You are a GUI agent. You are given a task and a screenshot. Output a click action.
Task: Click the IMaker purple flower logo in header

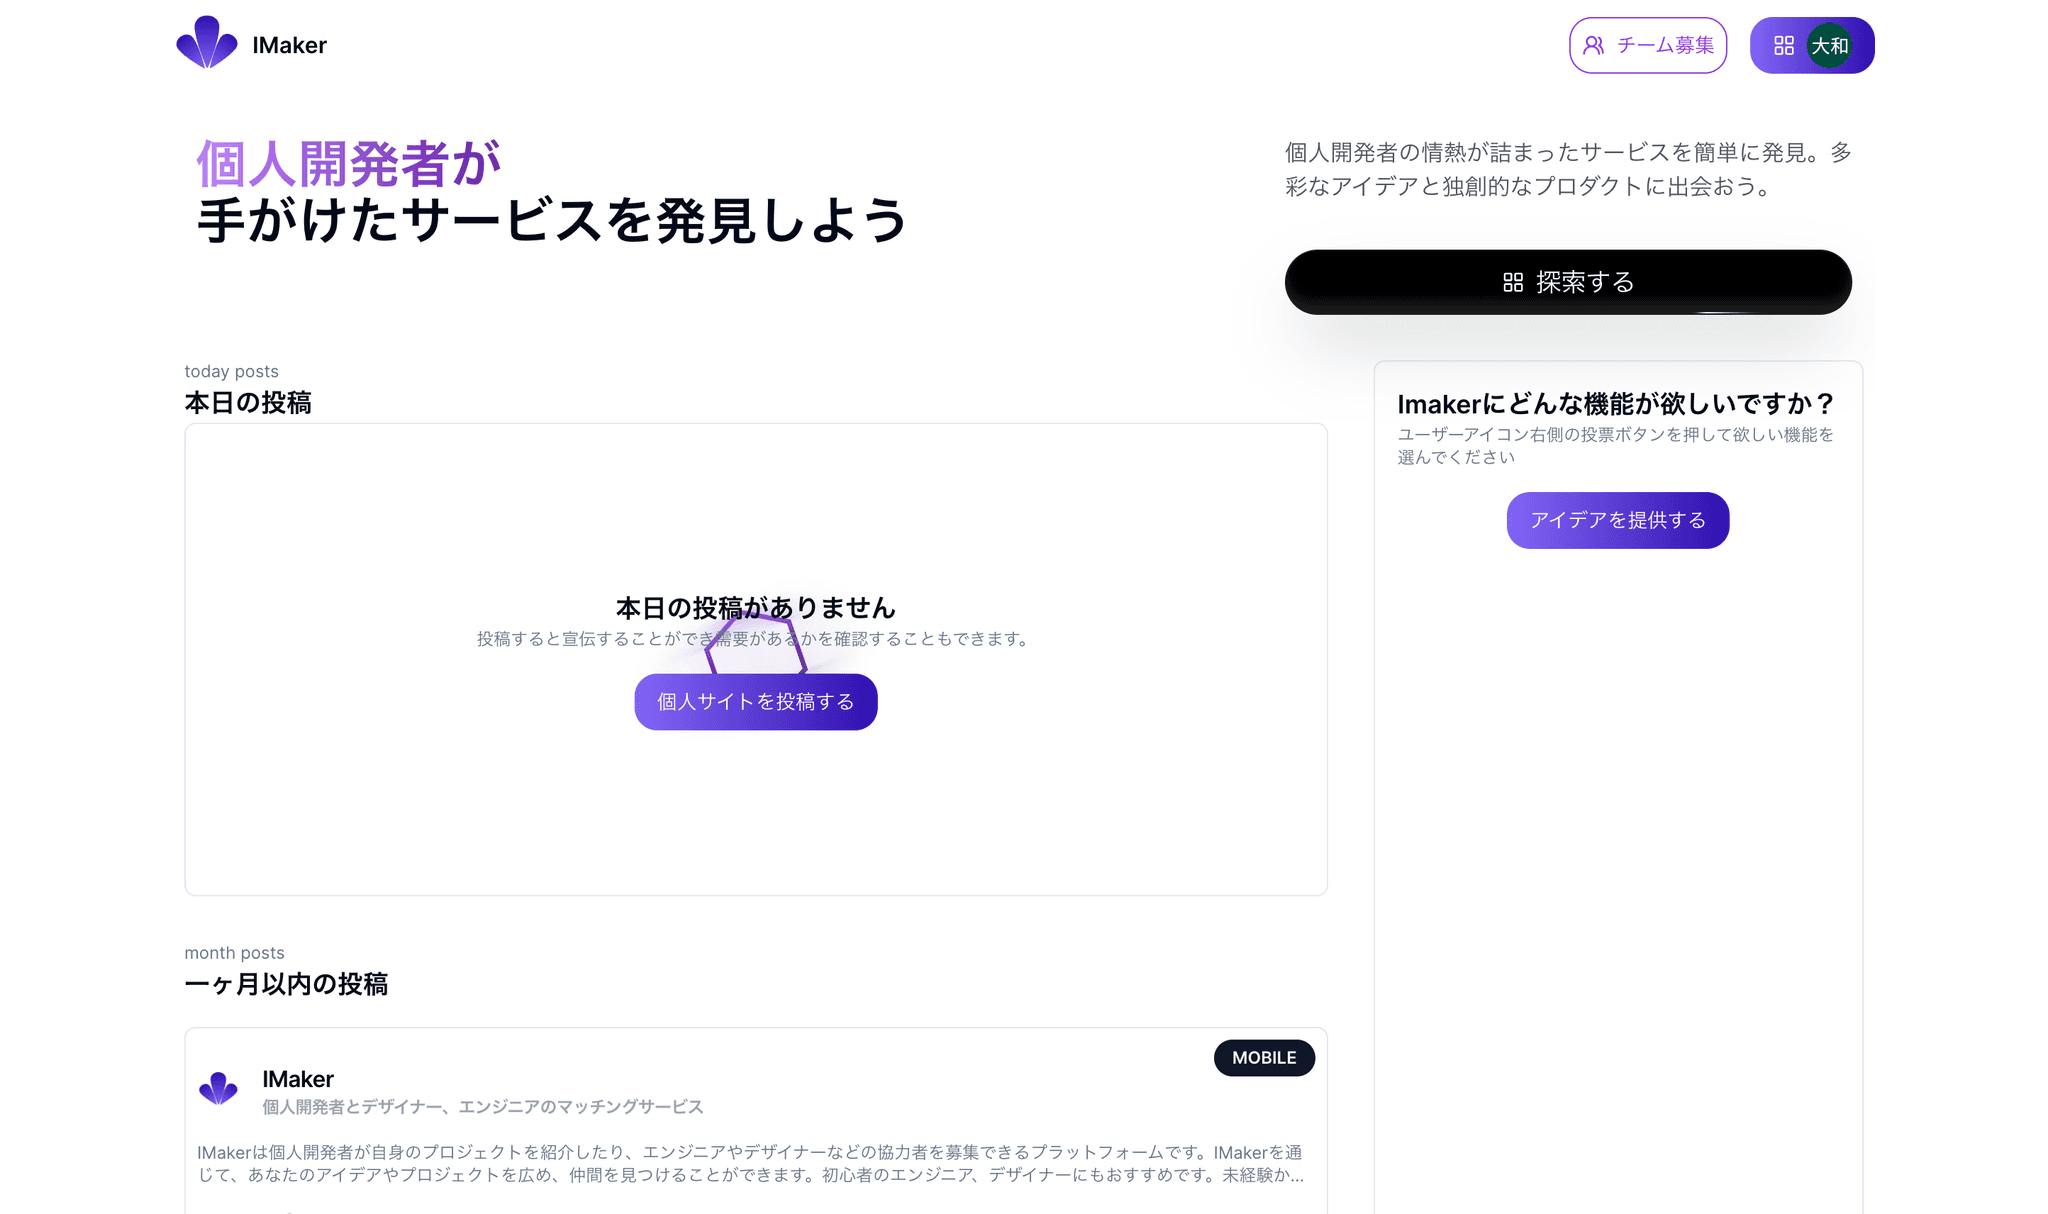(207, 43)
